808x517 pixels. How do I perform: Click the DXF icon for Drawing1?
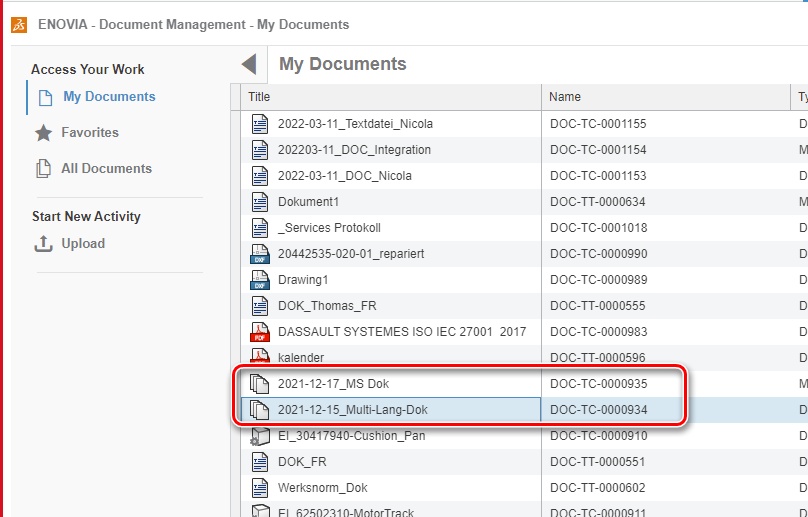tap(260, 280)
